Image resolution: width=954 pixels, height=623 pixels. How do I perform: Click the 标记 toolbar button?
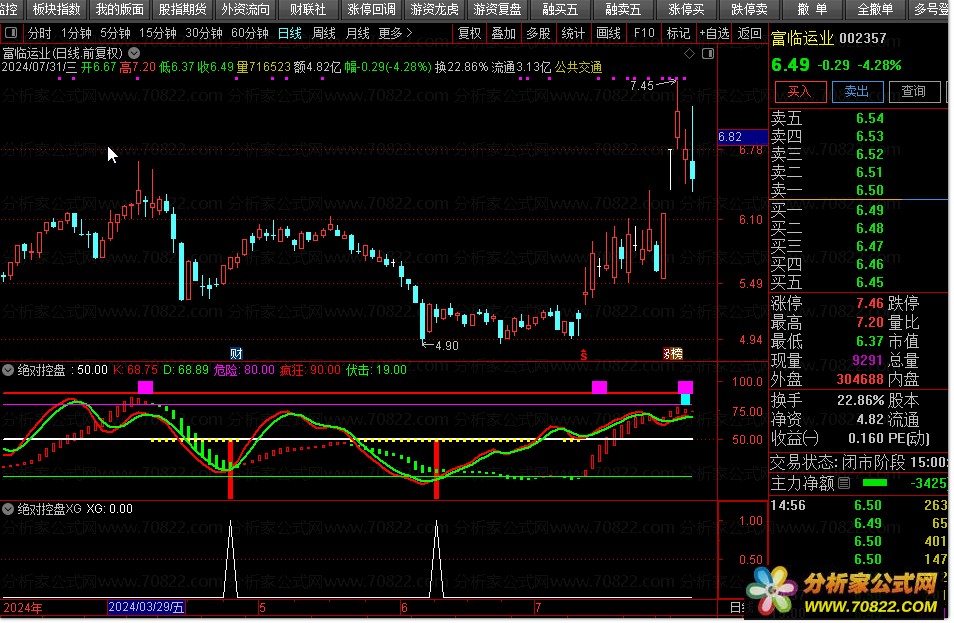[678, 33]
